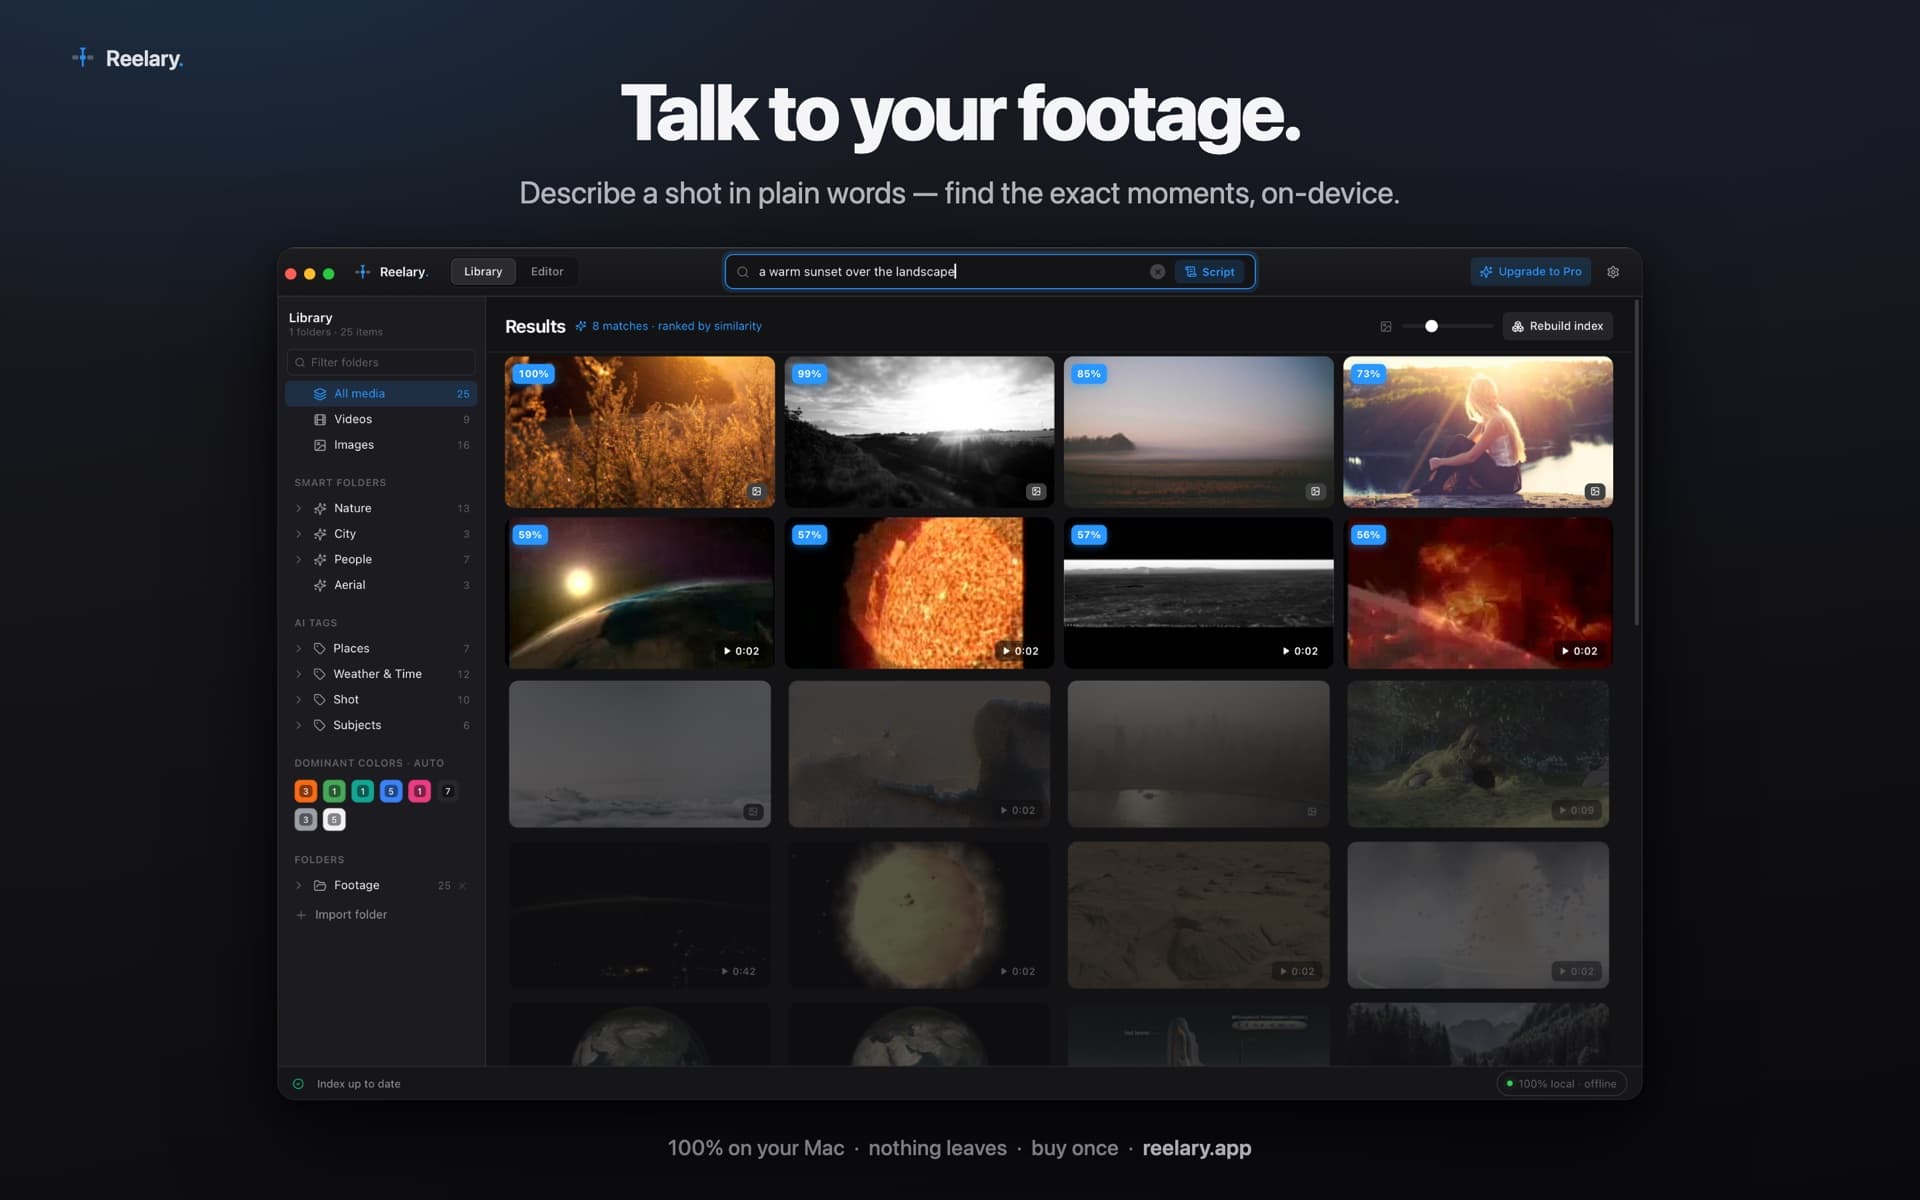Open the 59% match earth sunrise video thumbnail
Viewport: 1920px width, 1200px height.
pos(640,593)
